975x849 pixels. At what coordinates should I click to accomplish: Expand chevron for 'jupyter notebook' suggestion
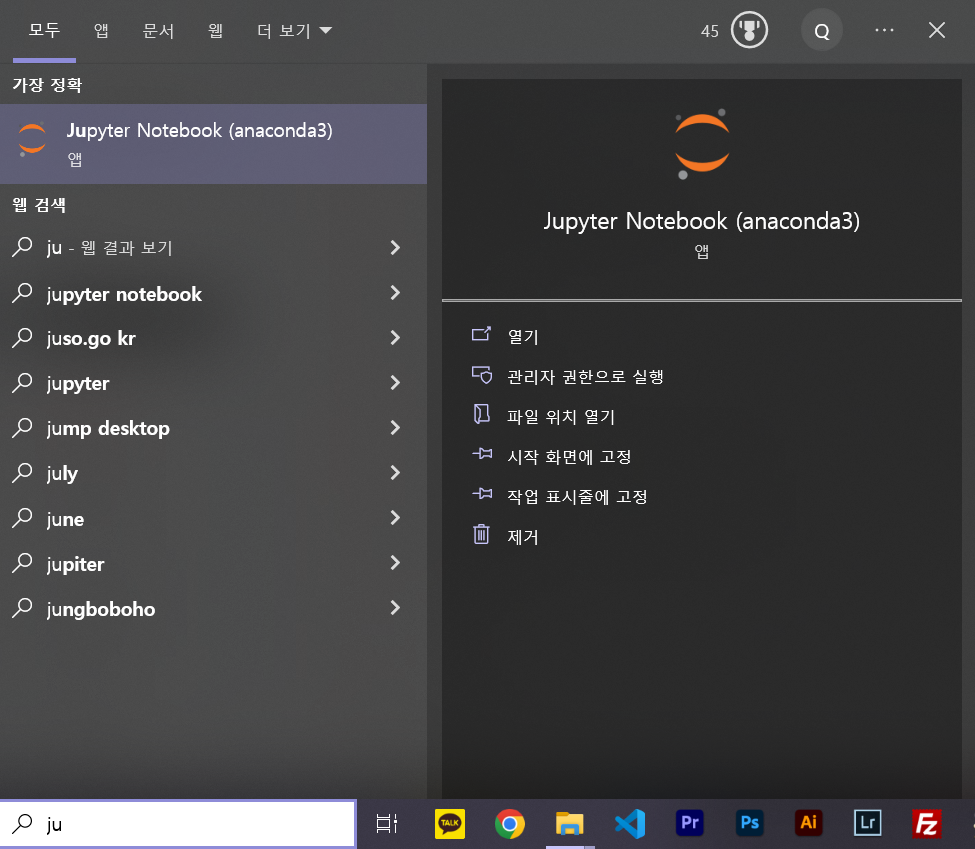[395, 292]
